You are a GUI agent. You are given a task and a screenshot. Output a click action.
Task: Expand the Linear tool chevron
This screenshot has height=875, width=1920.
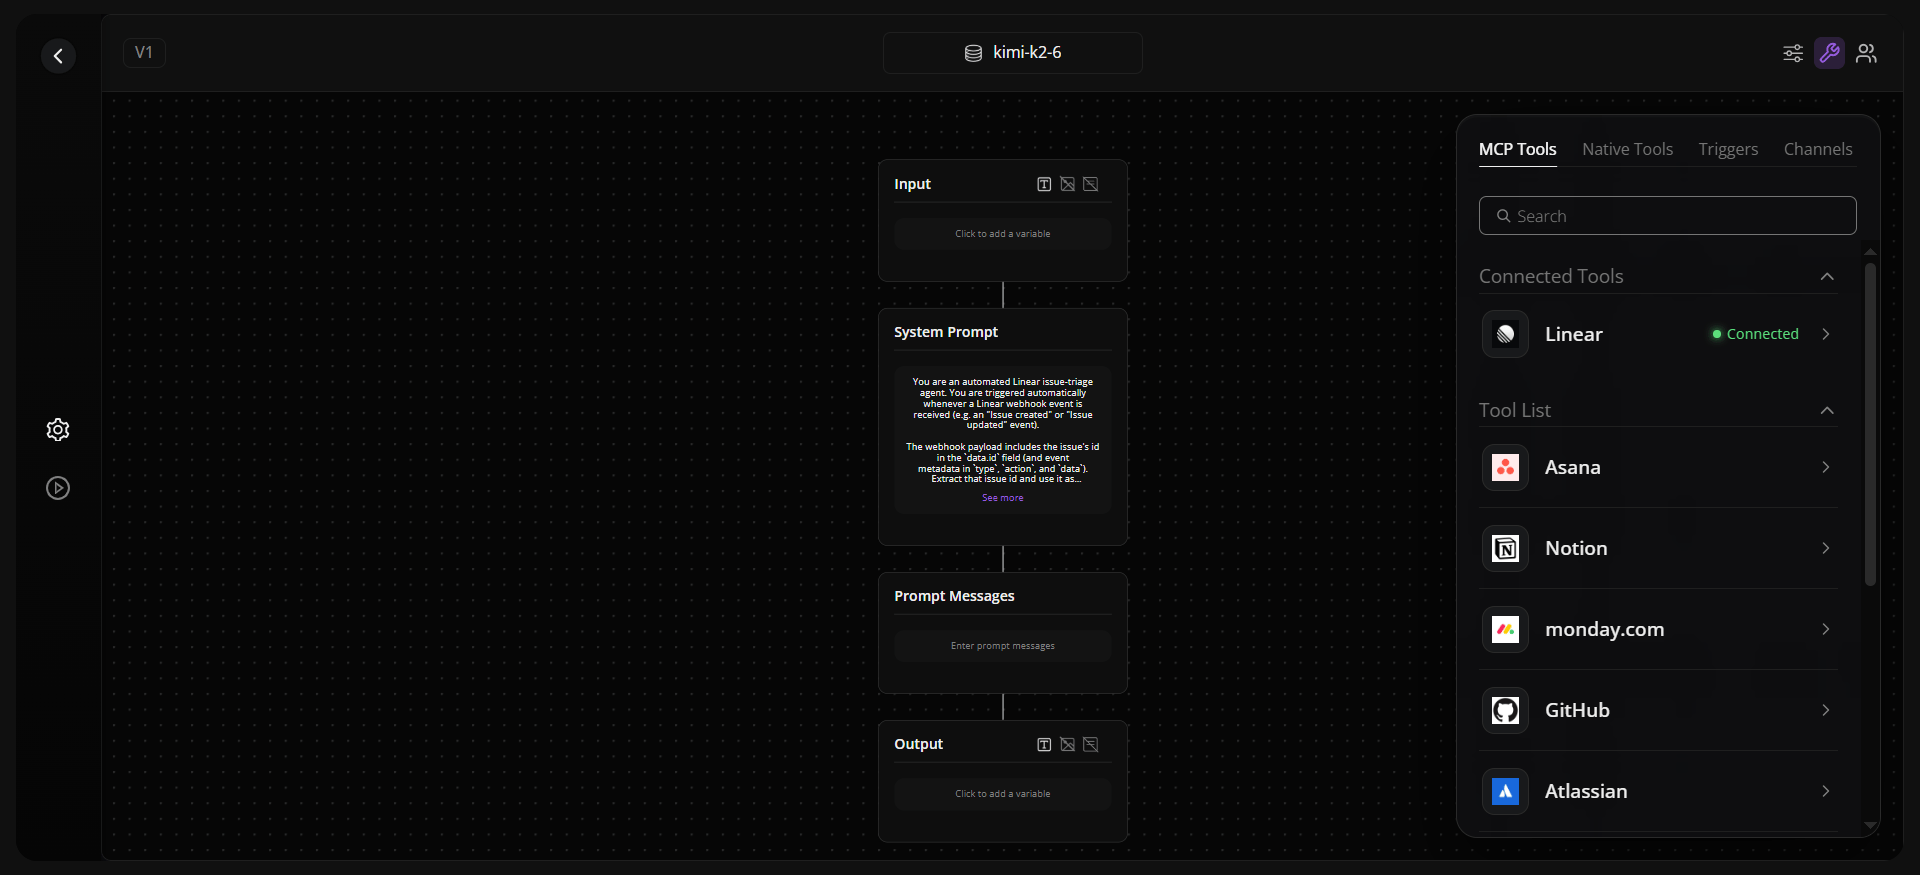coord(1826,334)
